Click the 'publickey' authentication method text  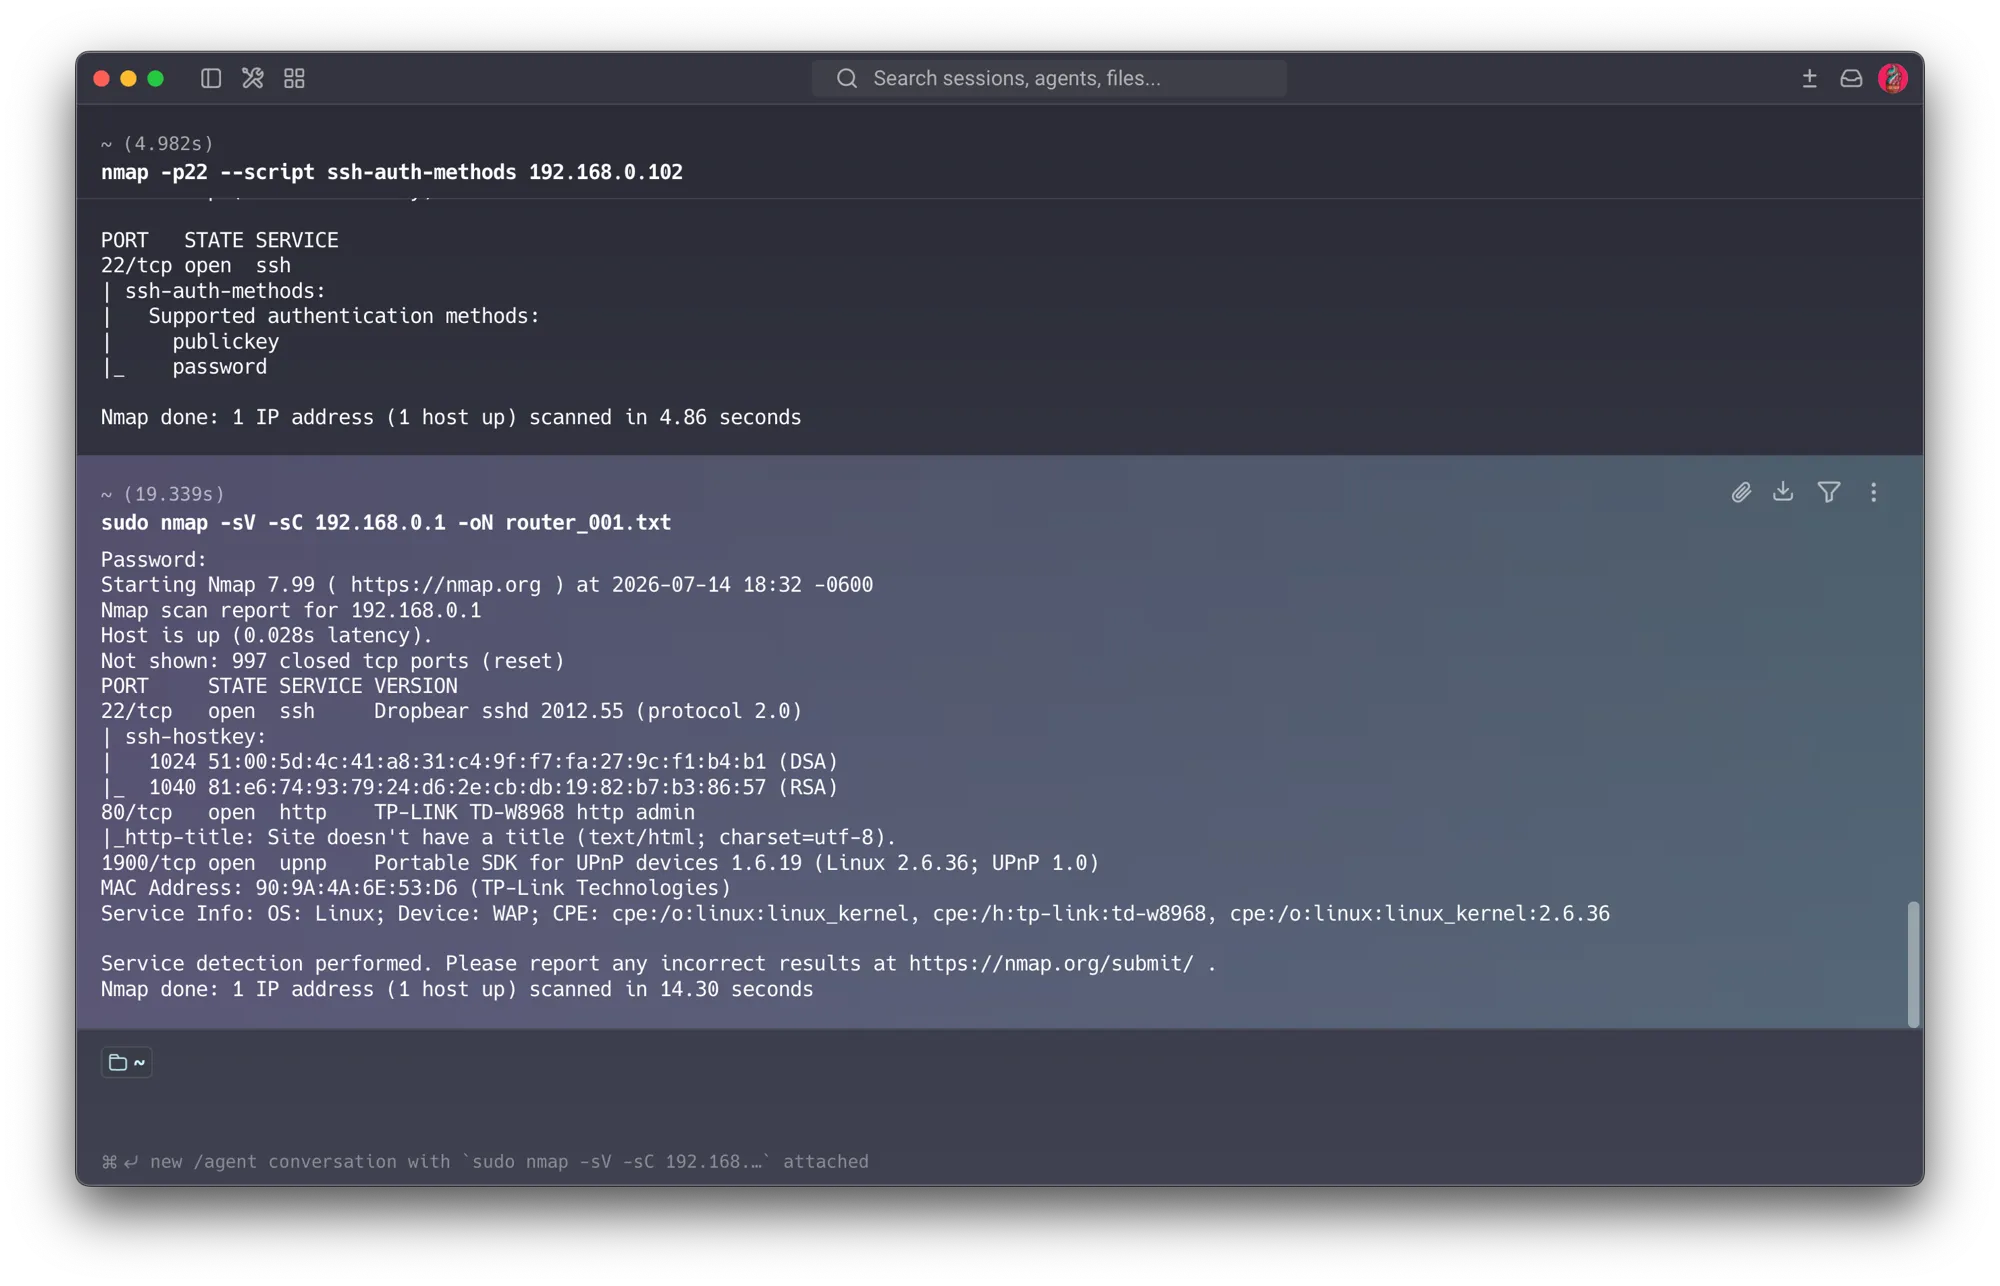pos(225,342)
